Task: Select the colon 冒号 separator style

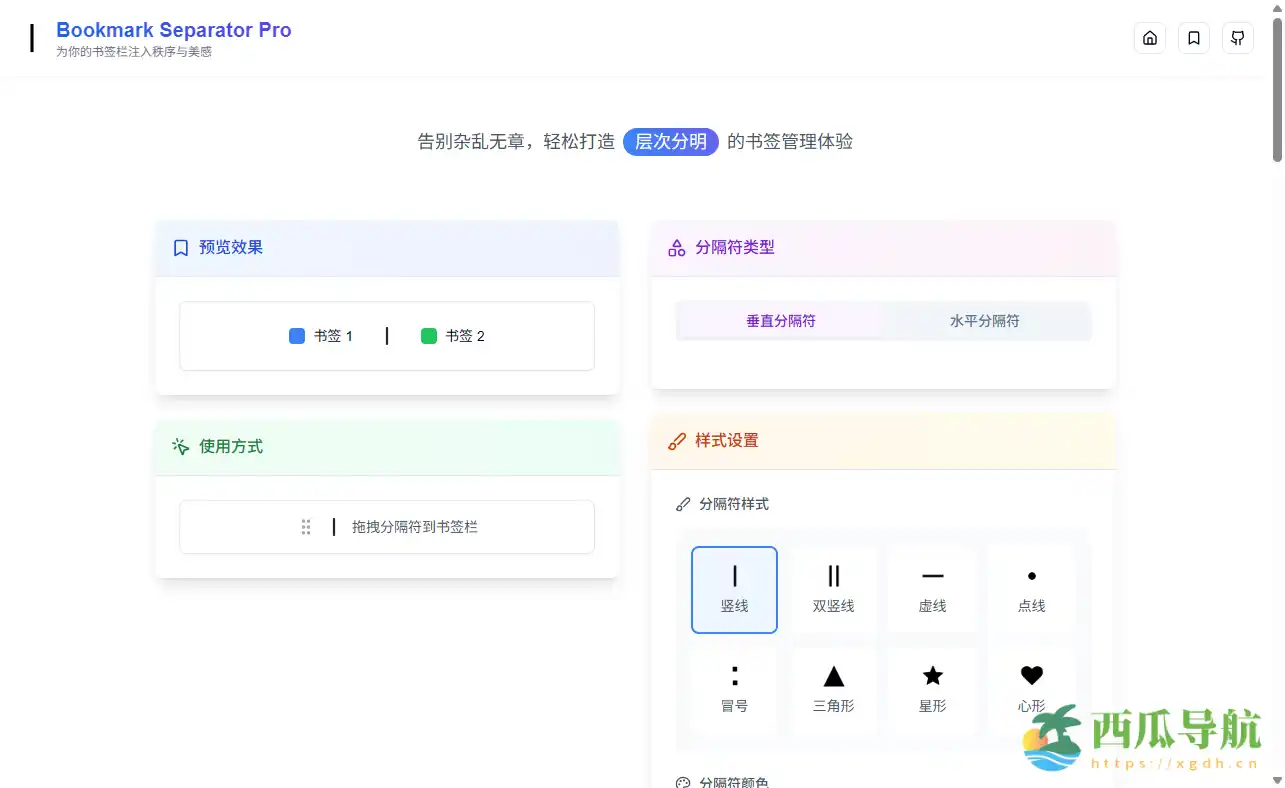Action: tap(734, 689)
